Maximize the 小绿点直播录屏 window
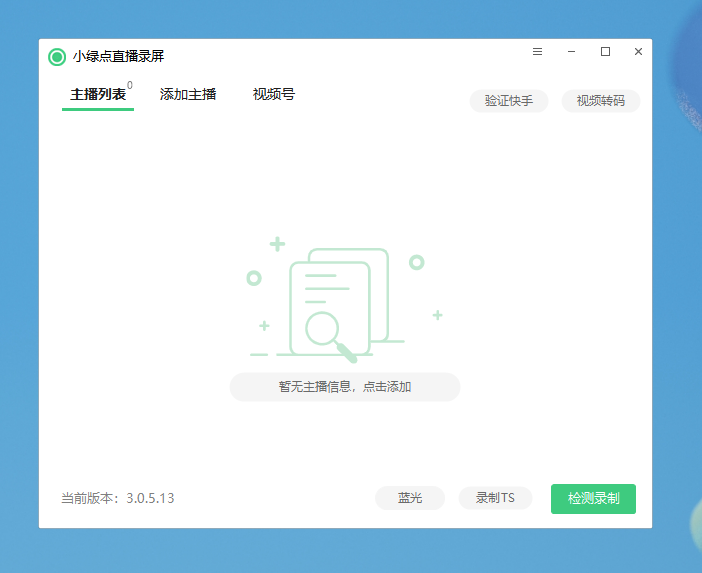This screenshot has height=573, width=702. pyautogui.click(x=605, y=52)
